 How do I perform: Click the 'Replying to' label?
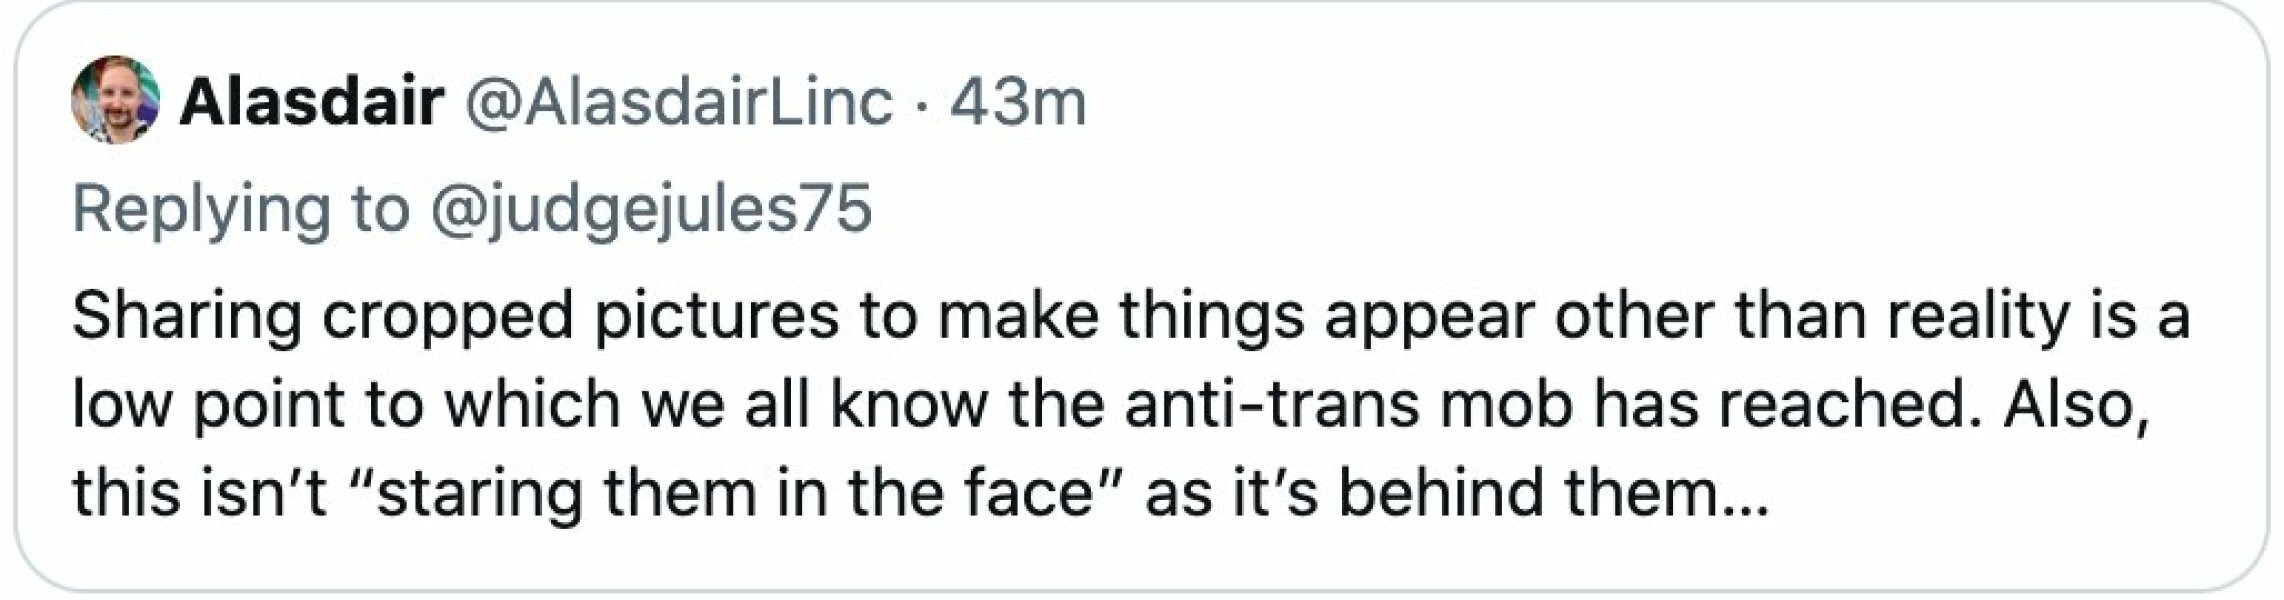[x=240, y=210]
